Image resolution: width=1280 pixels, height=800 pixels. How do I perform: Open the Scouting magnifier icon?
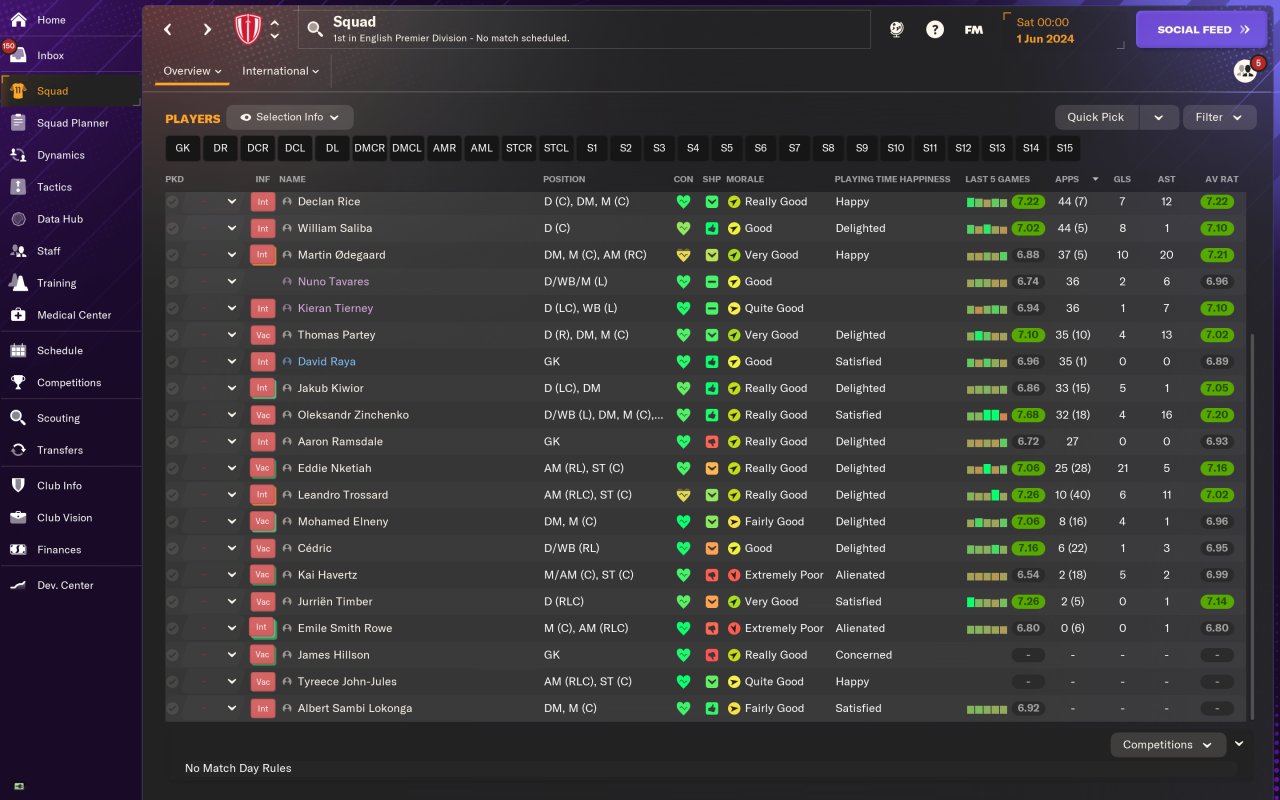(18, 418)
